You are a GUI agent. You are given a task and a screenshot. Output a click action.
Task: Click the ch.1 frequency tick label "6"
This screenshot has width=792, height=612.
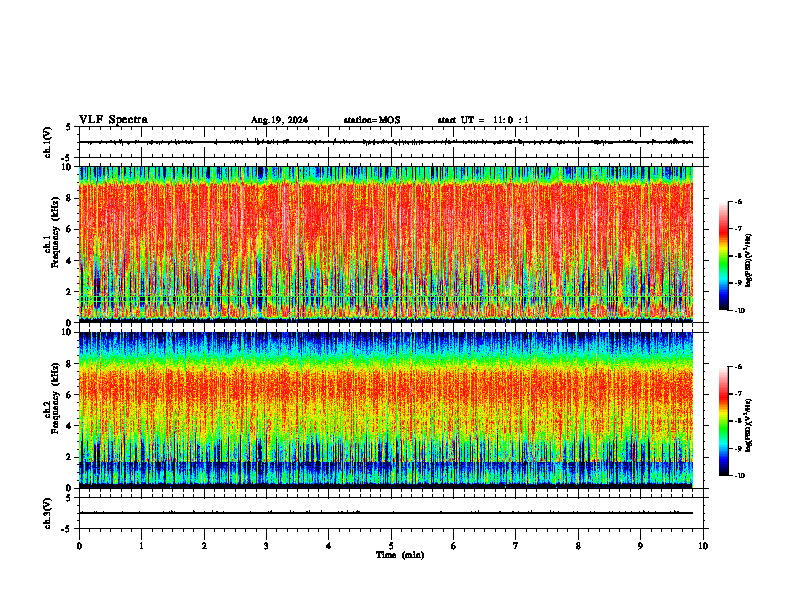(x=70, y=230)
